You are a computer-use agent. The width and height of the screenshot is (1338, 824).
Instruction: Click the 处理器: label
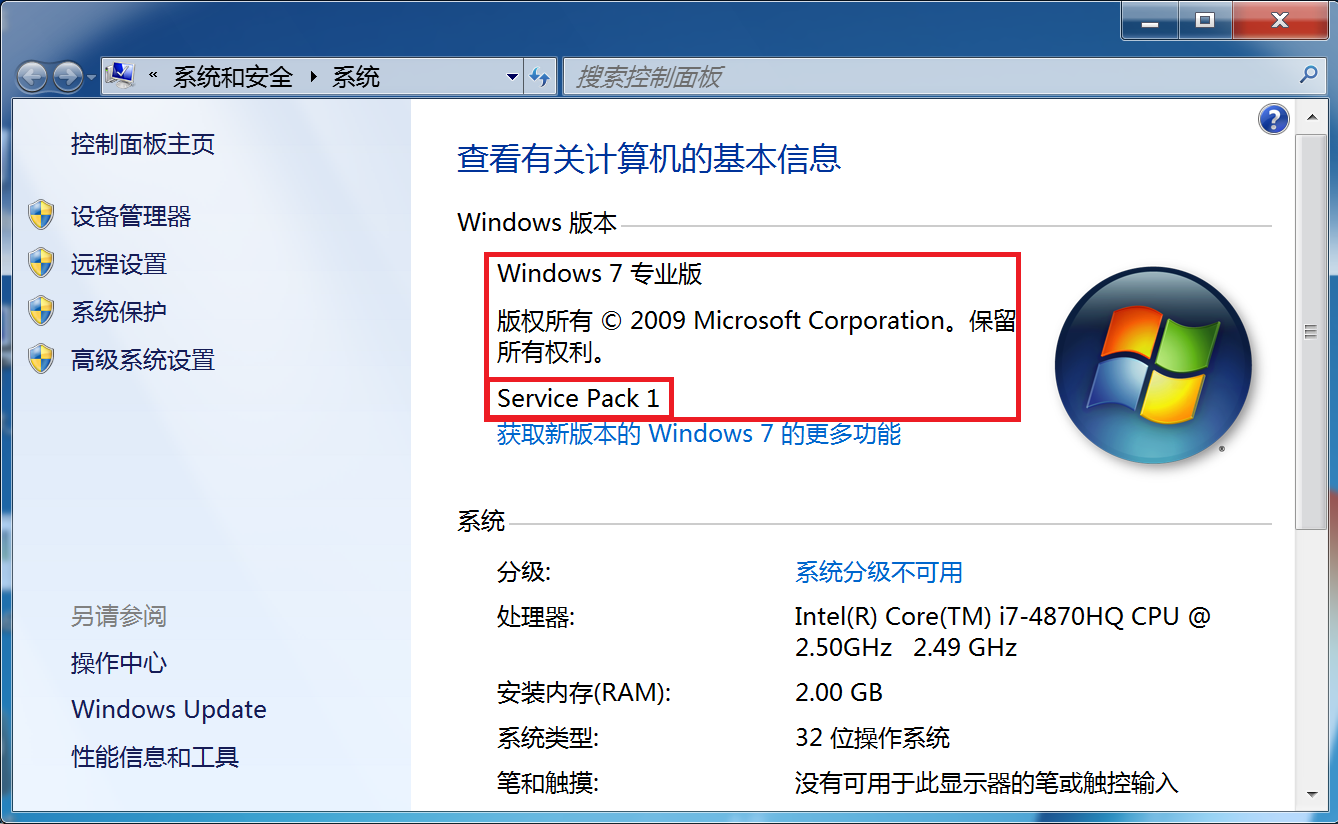point(536,617)
